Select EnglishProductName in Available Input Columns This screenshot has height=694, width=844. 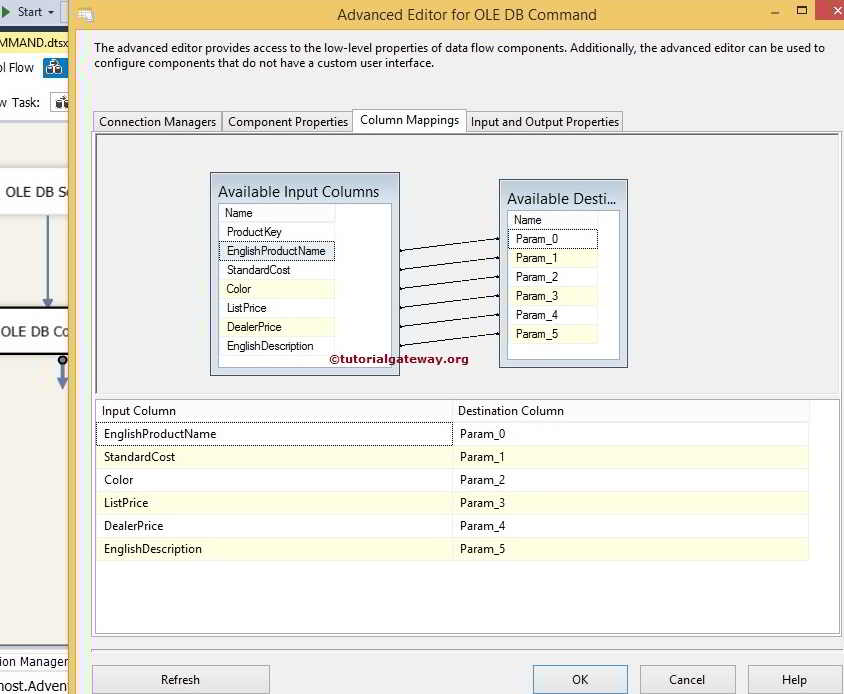coord(277,251)
